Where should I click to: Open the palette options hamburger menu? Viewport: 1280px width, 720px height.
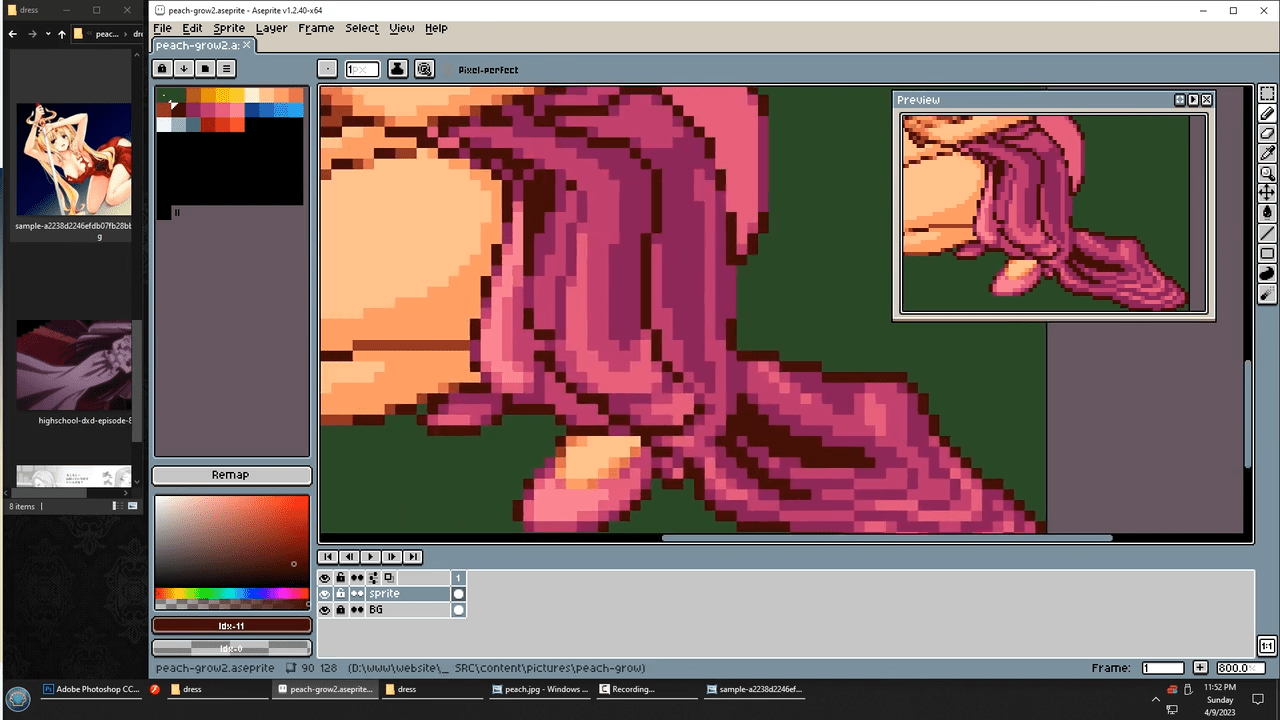[227, 69]
